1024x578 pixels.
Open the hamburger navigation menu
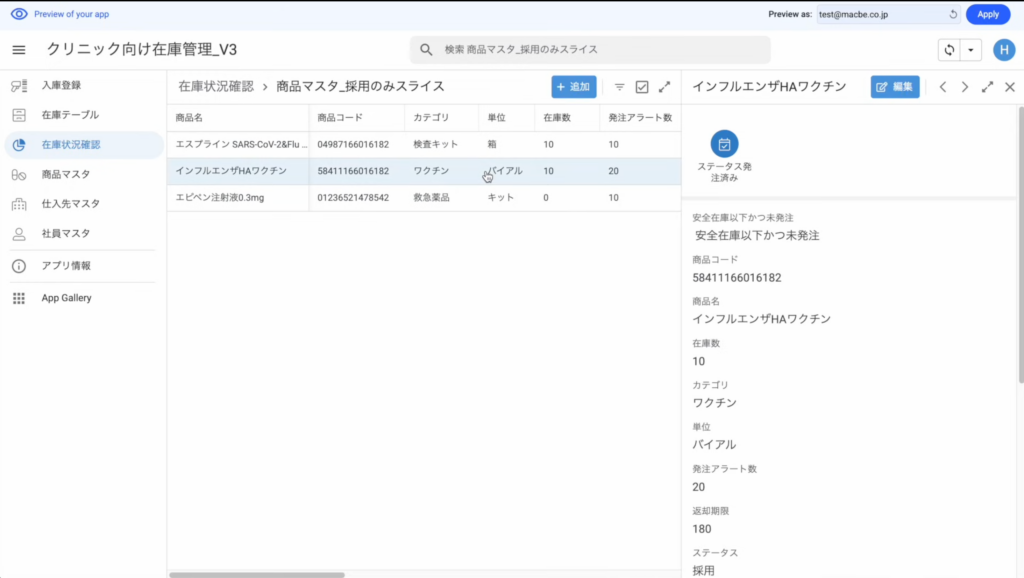(x=19, y=50)
